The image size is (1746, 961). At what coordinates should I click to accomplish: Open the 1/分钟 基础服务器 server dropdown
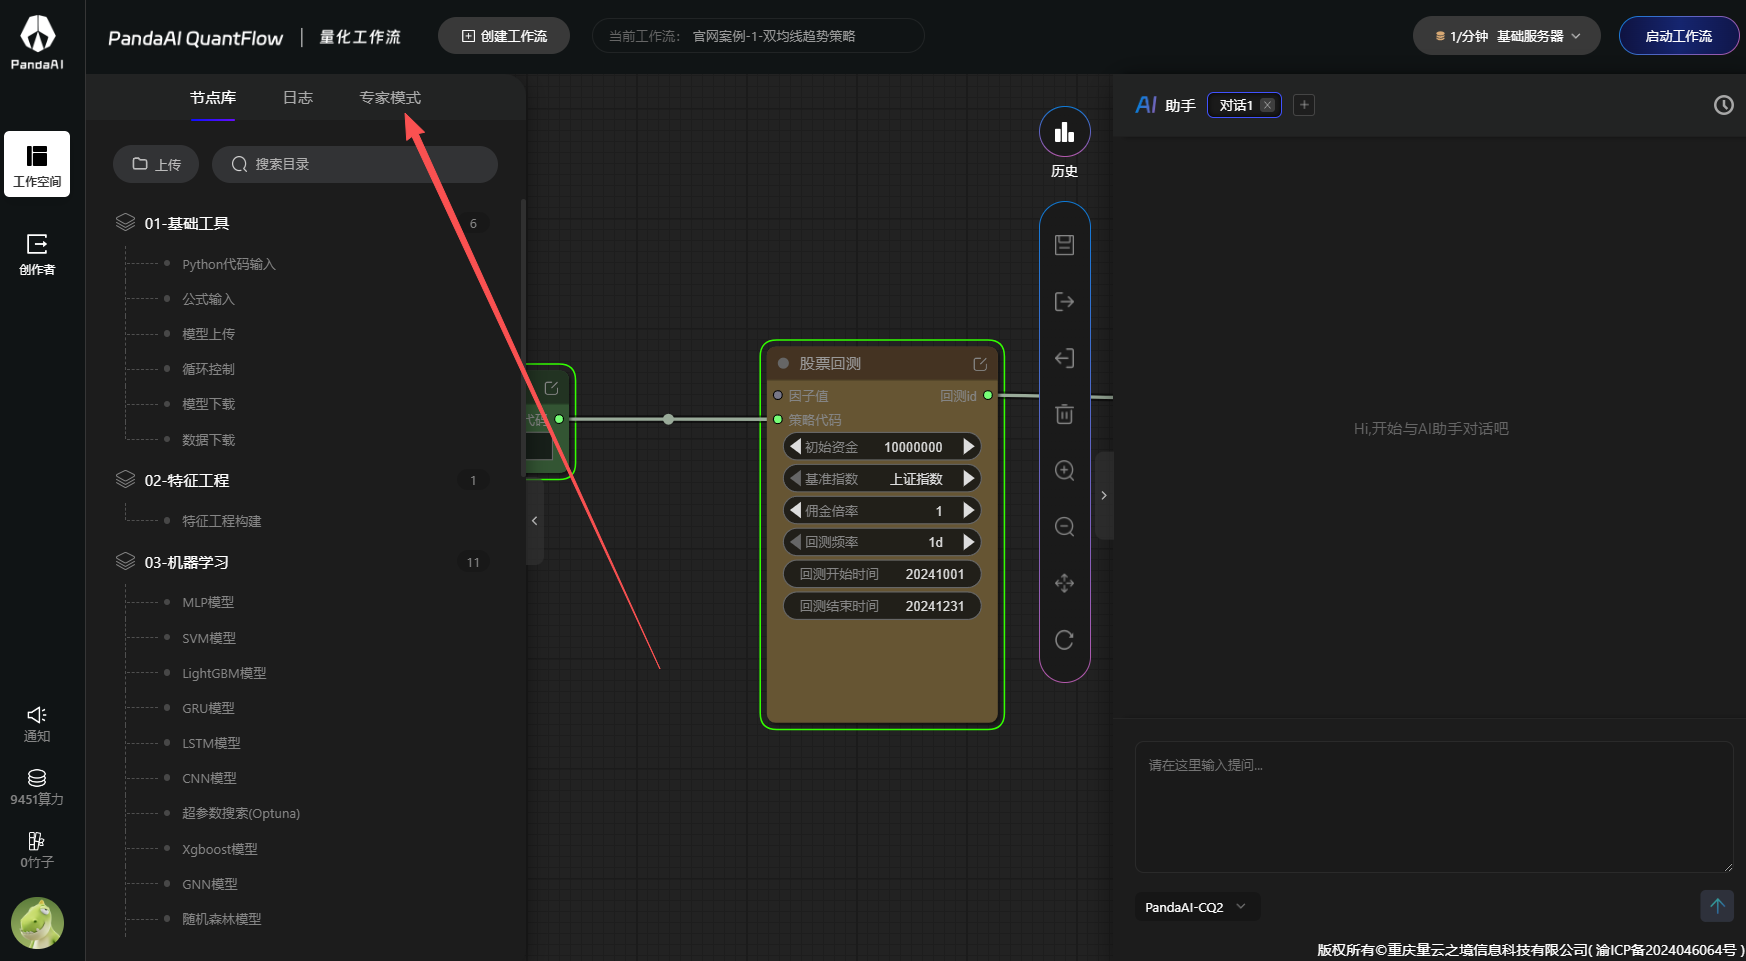pyautogui.click(x=1507, y=36)
